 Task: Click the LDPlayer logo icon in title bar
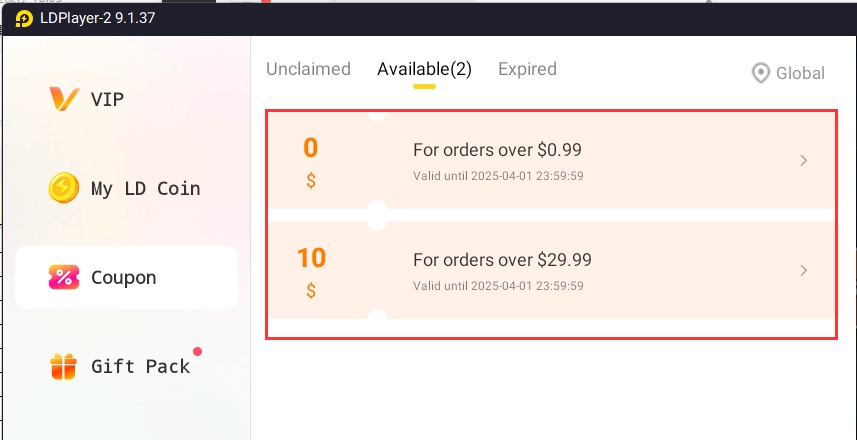pos(24,19)
